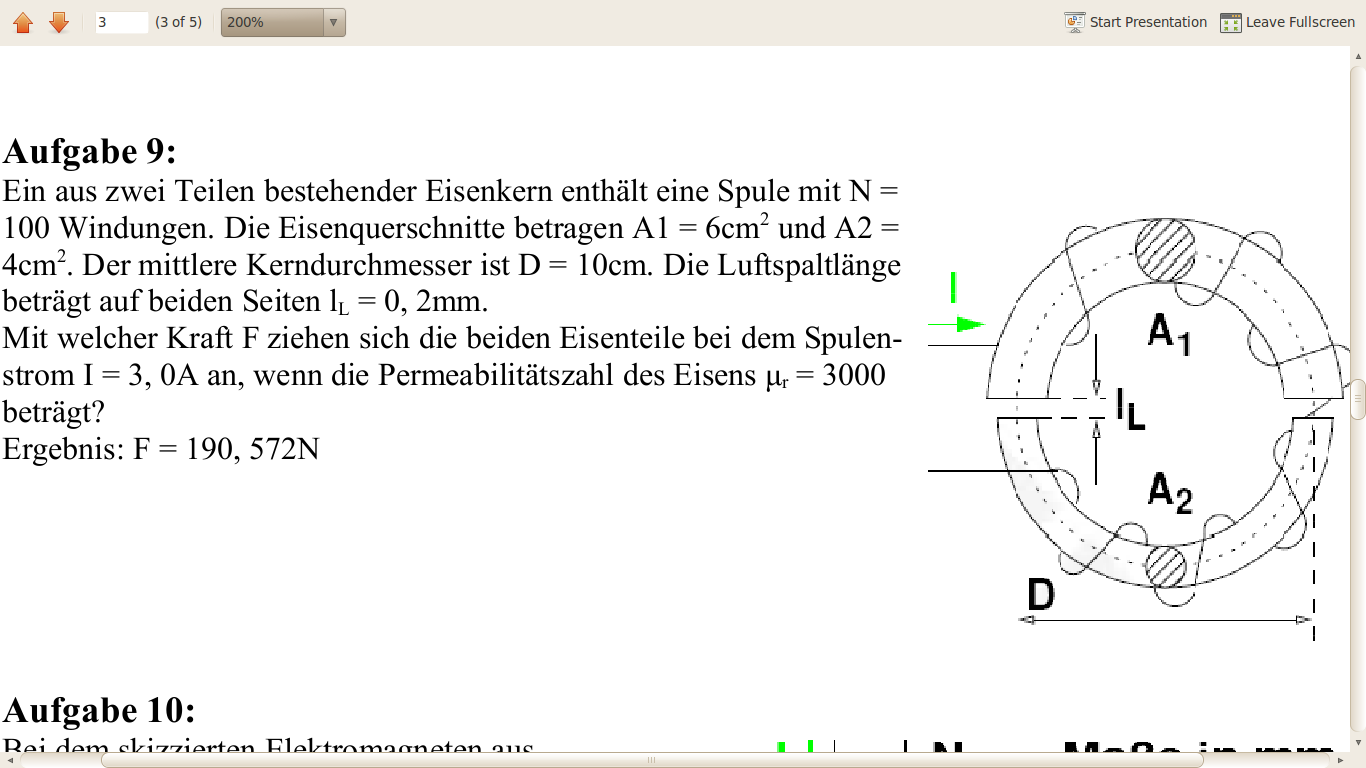Click the "Ergebnis: F = 190, 572N" line
1366x768 pixels.
point(161,449)
